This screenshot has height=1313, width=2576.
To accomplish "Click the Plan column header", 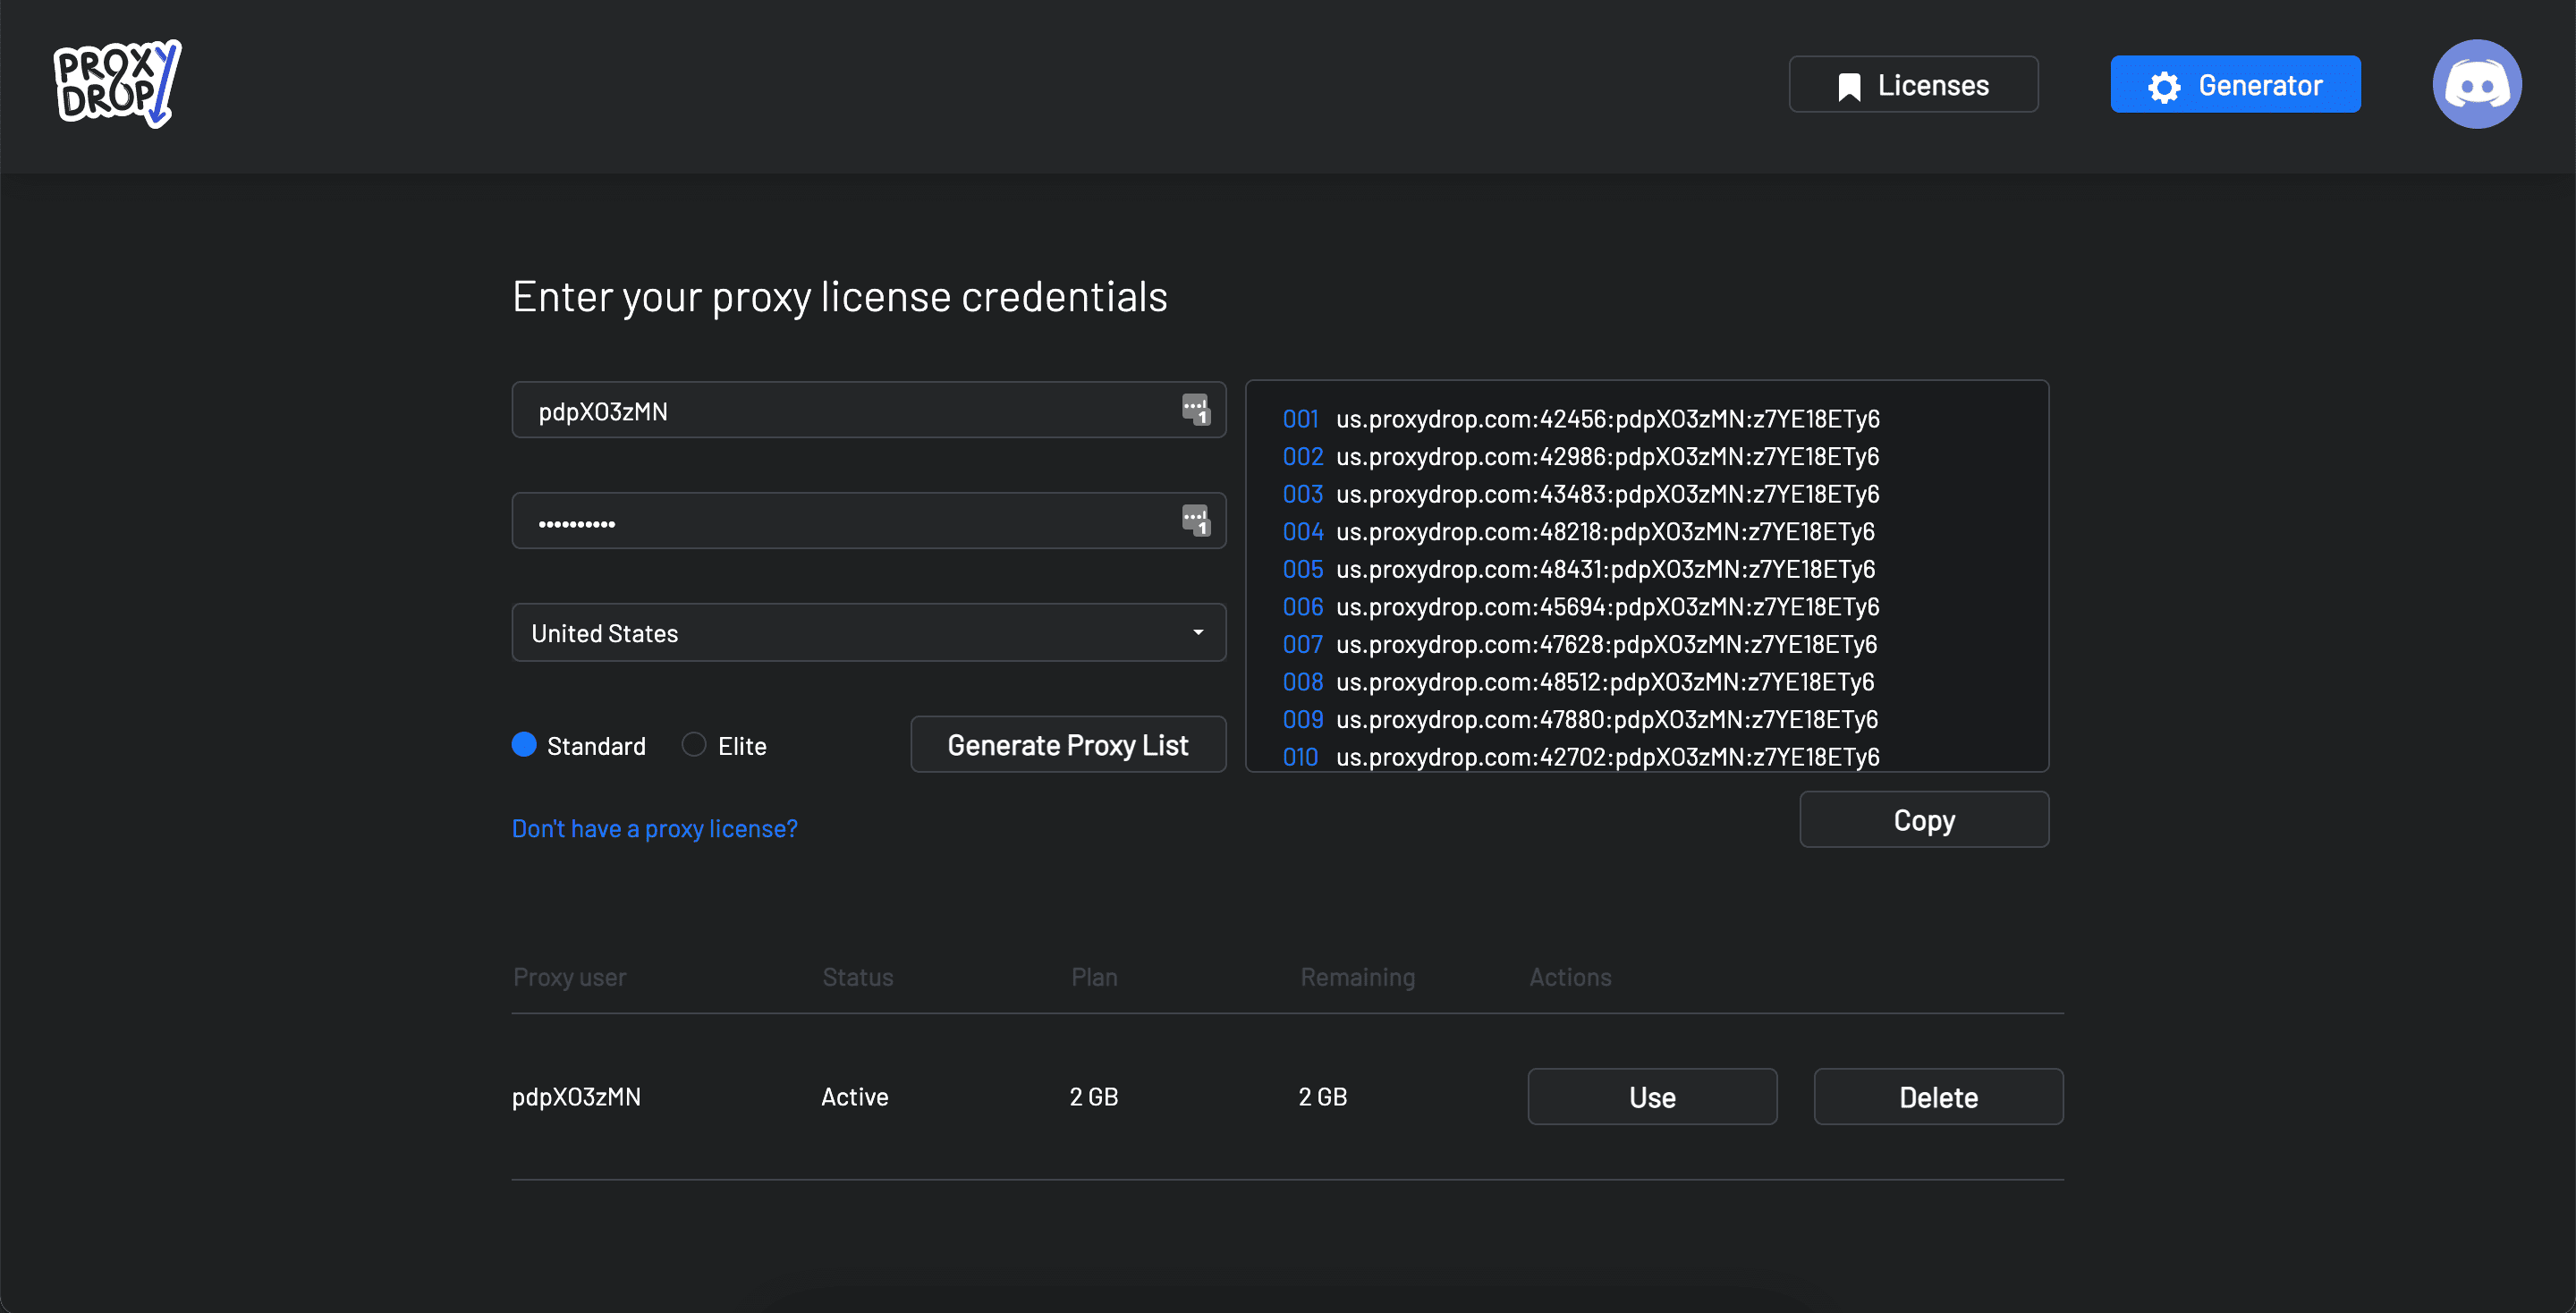I will [1094, 977].
